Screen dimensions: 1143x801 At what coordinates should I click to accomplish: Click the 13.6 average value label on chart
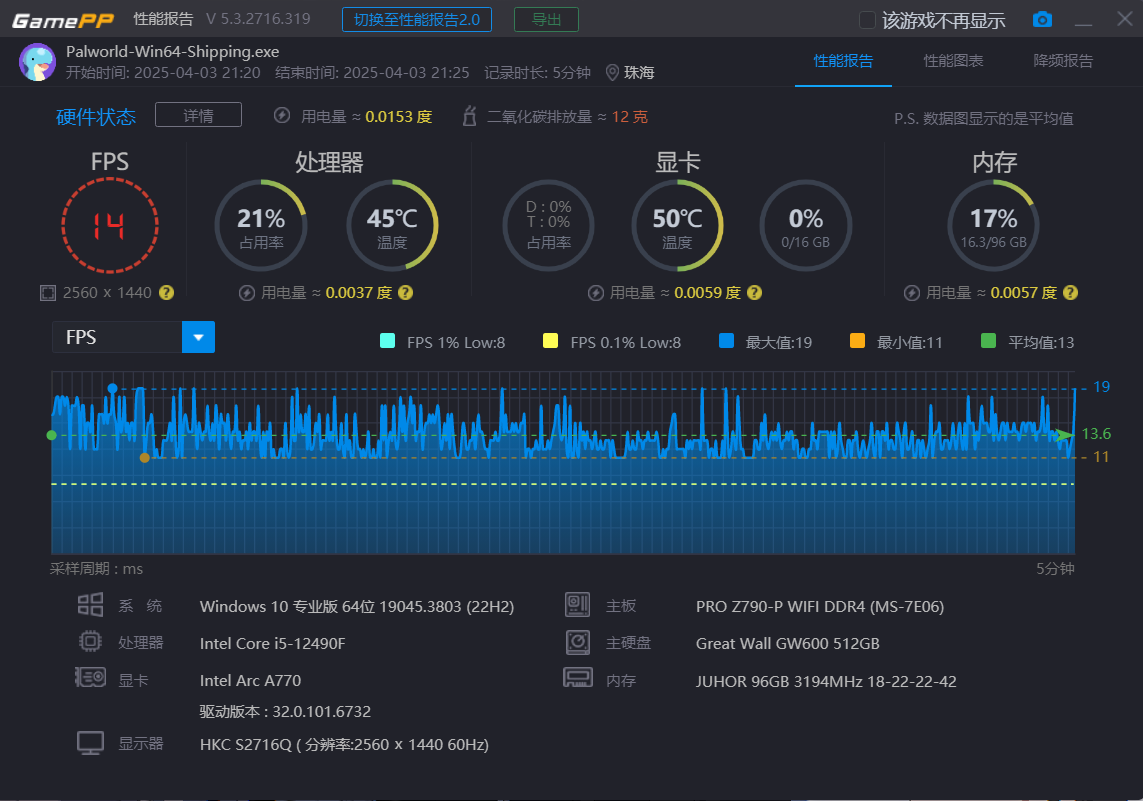point(1096,434)
